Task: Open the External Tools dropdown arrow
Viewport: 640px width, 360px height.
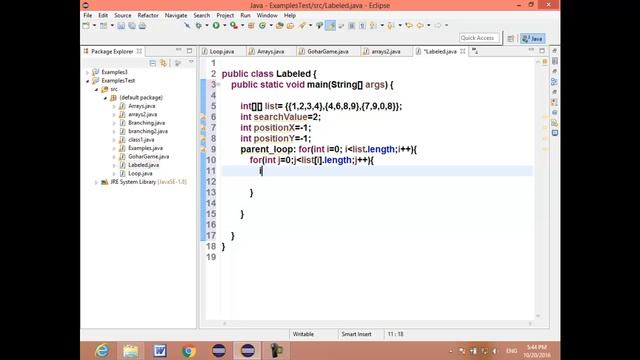Action: point(242,26)
